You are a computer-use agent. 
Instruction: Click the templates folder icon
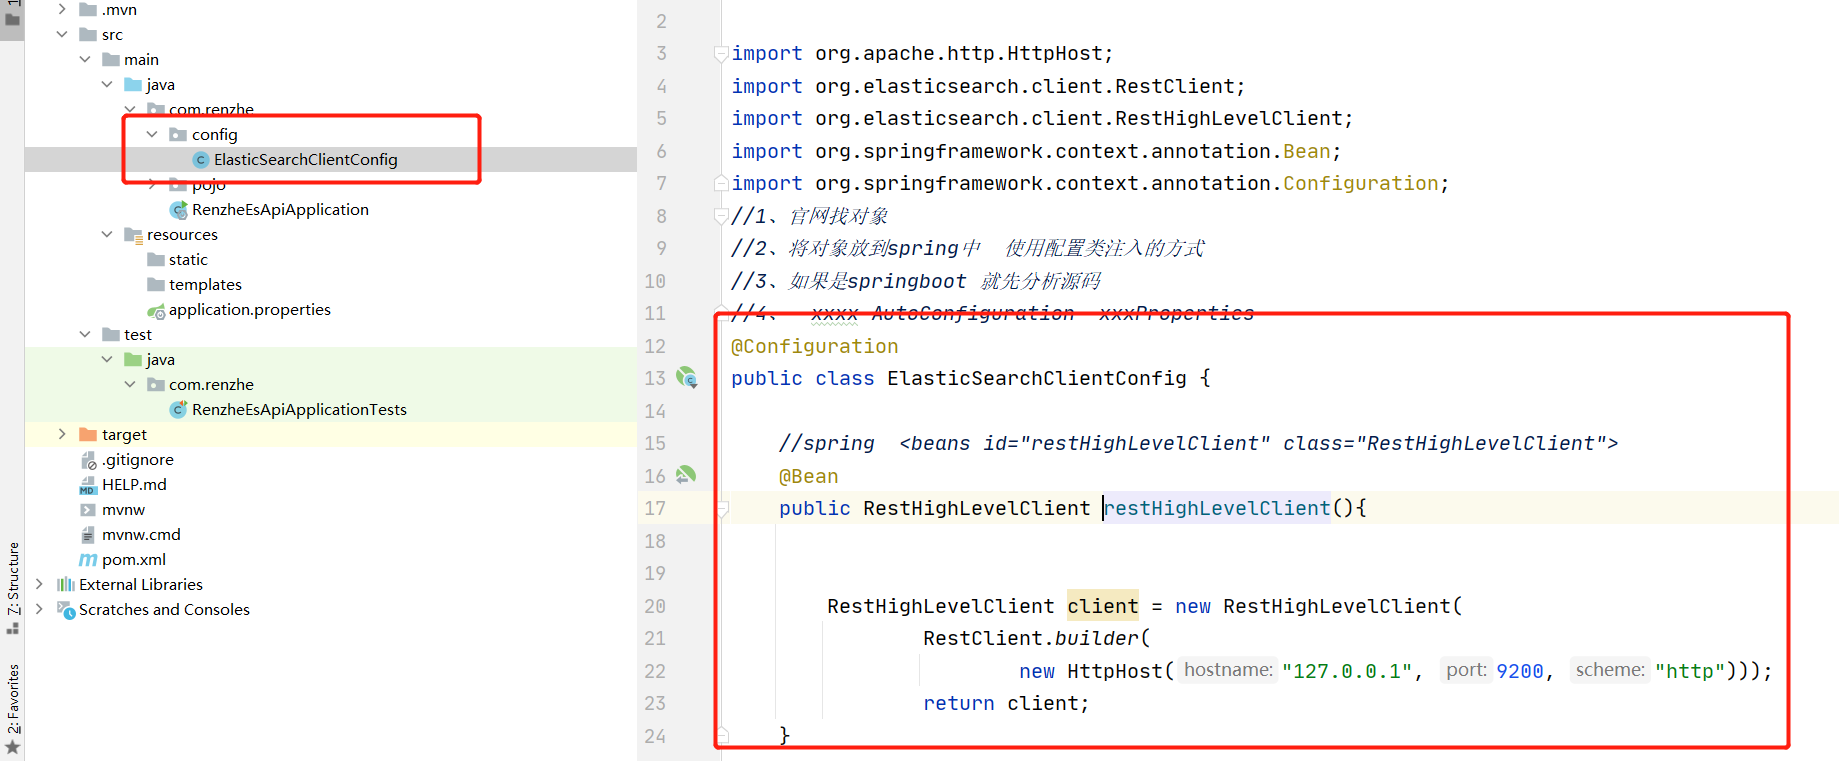[x=156, y=284]
